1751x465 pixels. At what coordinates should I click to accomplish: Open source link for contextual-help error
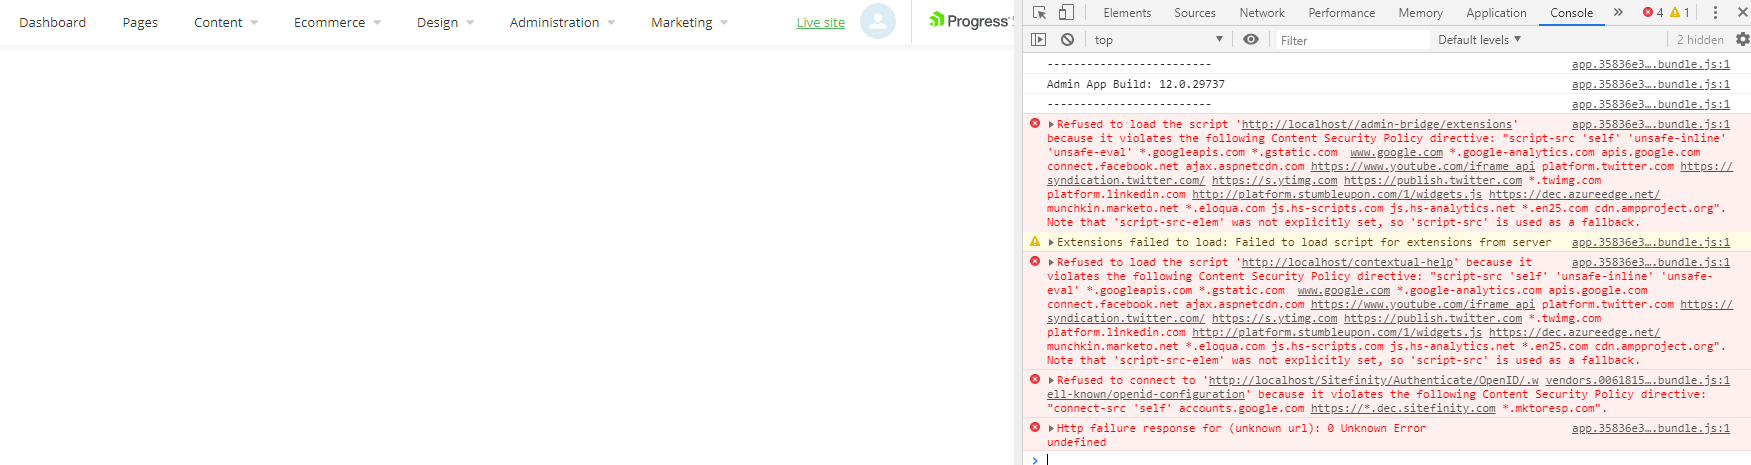click(1651, 263)
